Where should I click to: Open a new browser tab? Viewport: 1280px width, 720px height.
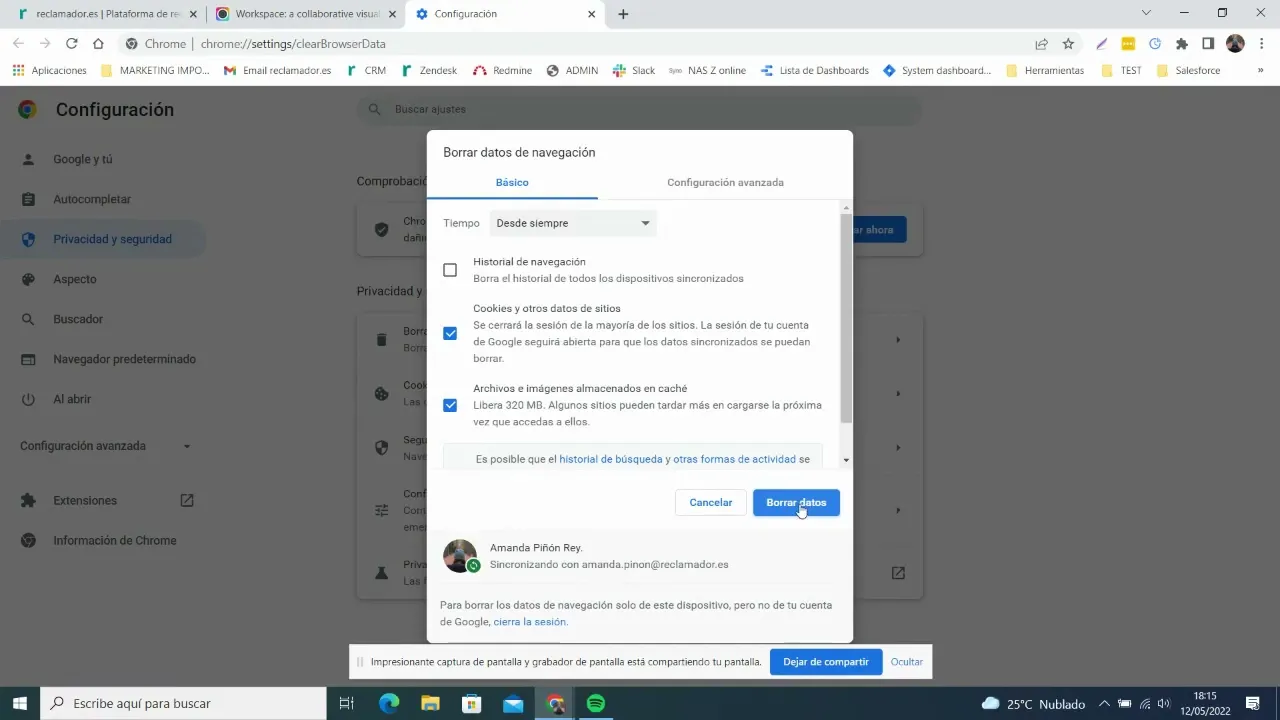pyautogui.click(x=623, y=14)
